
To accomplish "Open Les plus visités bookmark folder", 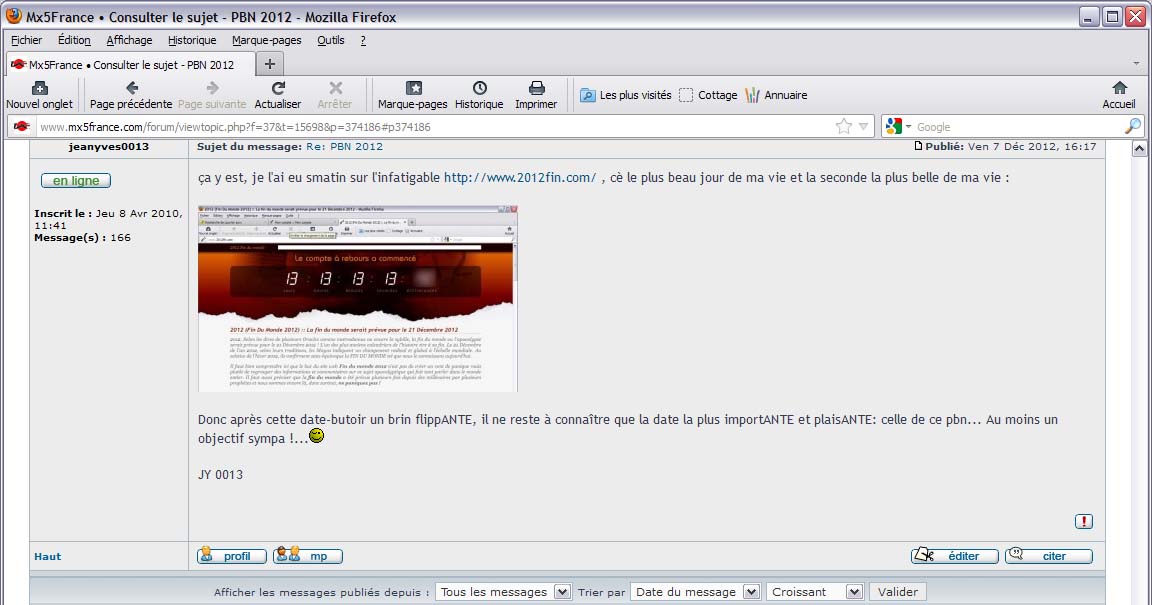I will pos(626,95).
